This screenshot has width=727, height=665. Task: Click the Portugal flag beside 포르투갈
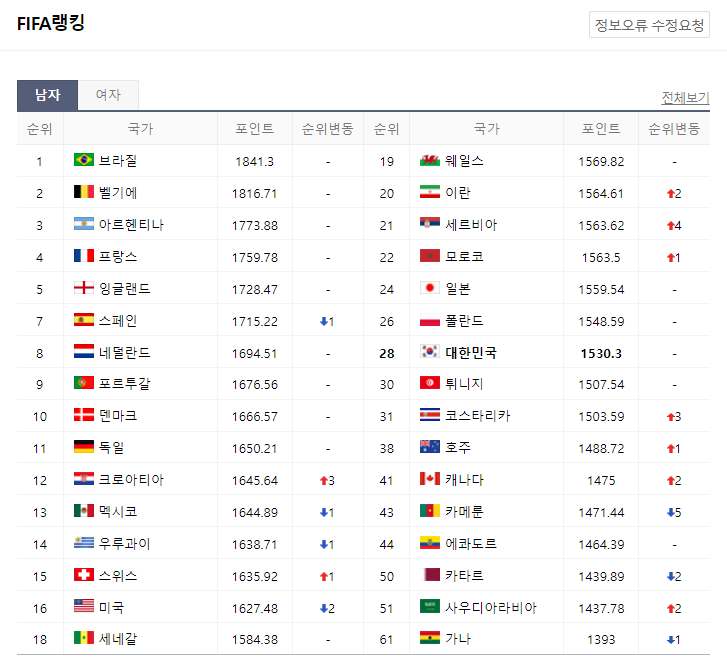[x=84, y=383]
